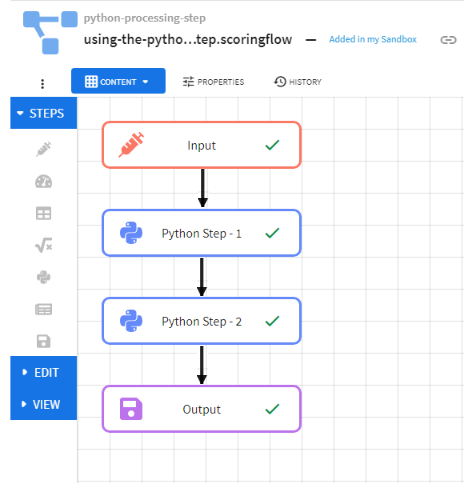Collapse the STEPS section
The image size is (464, 483).
click(44, 113)
